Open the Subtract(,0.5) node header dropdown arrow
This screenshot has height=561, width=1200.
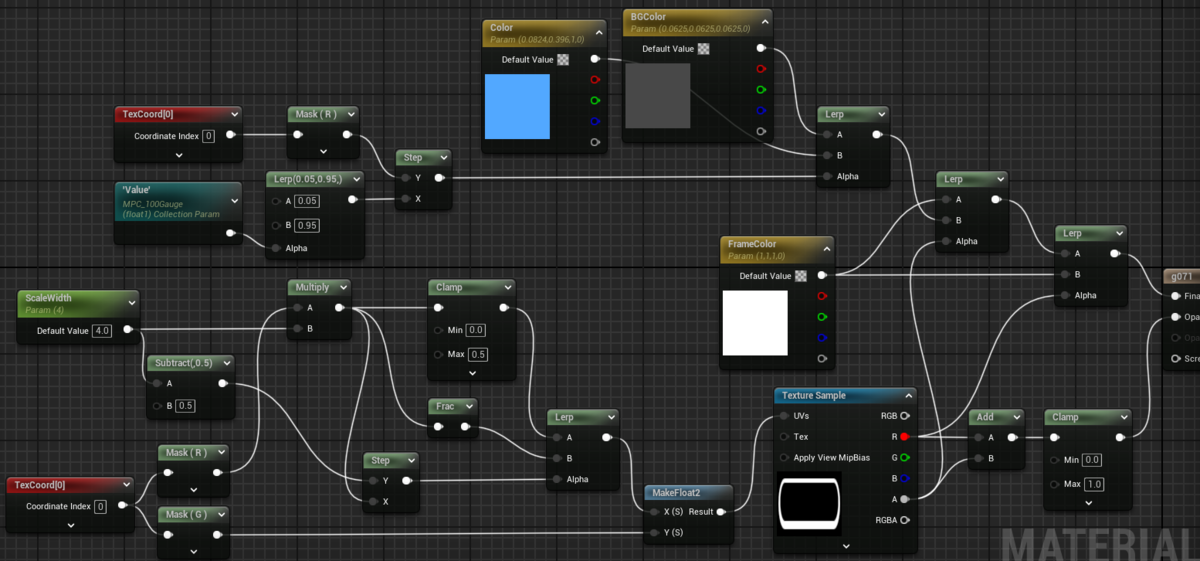(226, 362)
